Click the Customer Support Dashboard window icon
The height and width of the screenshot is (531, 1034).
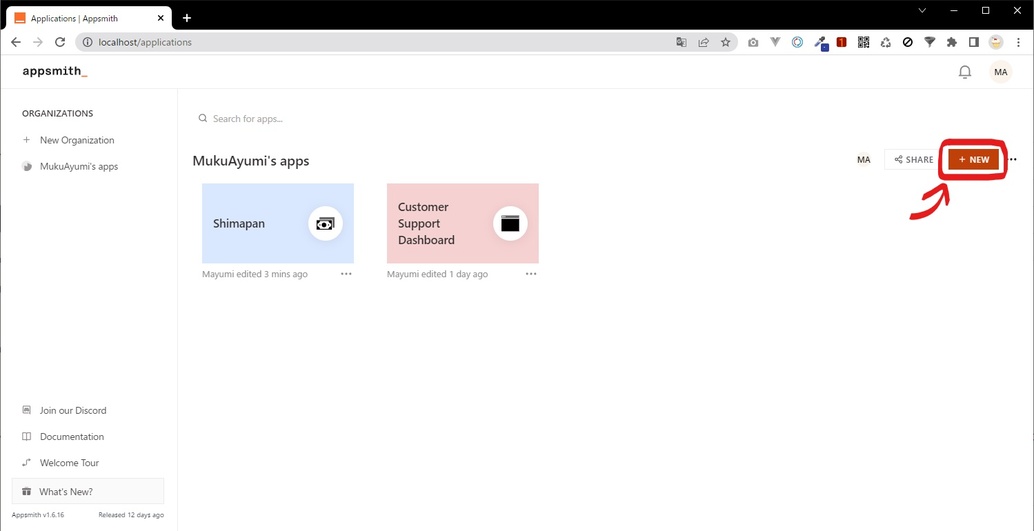click(510, 224)
